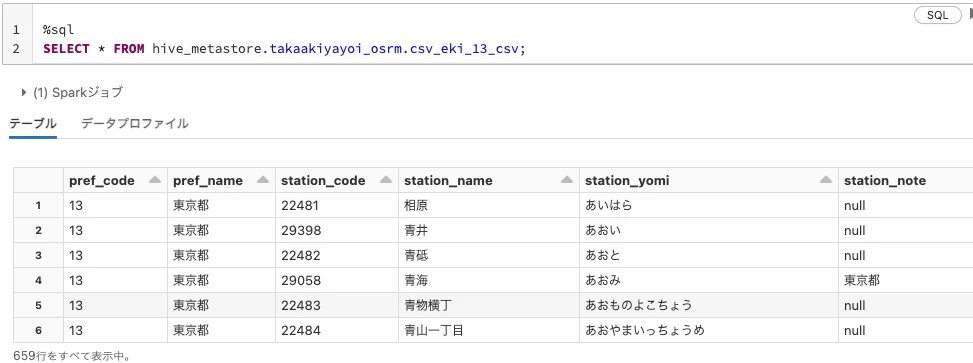Sort by pref_name column arrow
Image resolution: width=973 pixels, height=363 pixels.
(263, 181)
